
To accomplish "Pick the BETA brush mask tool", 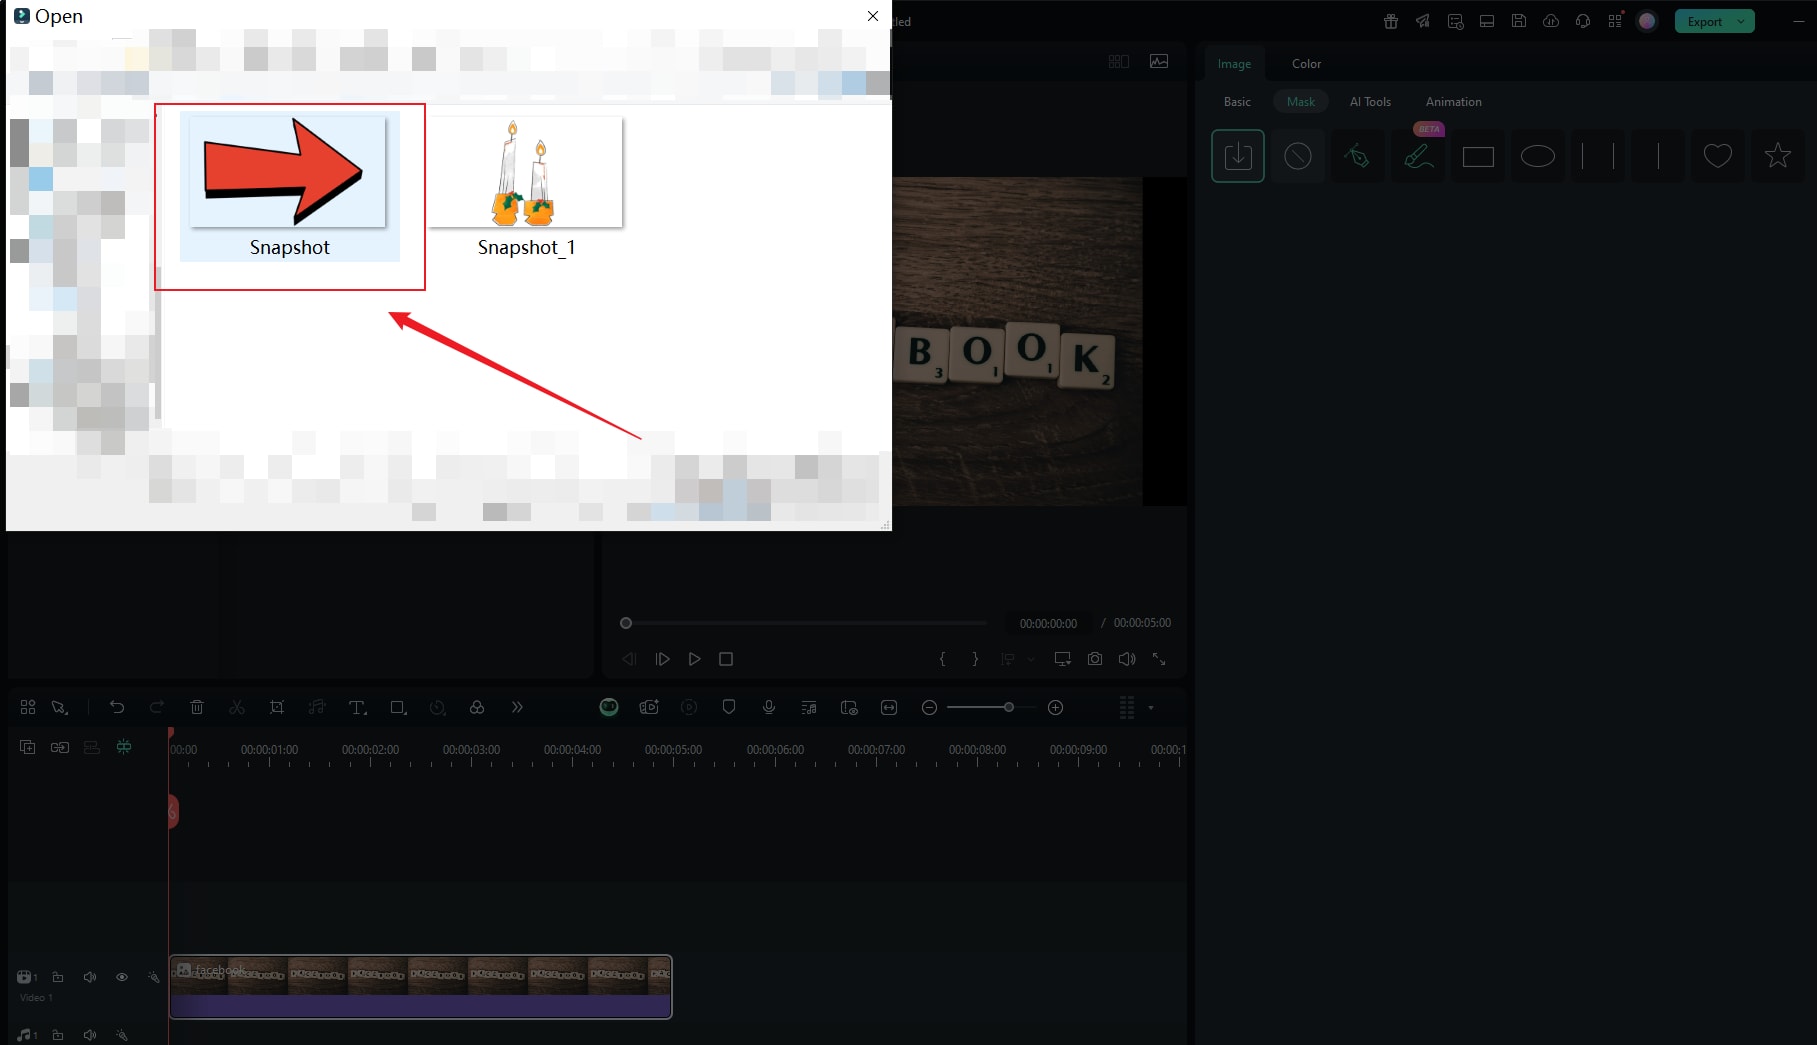I will (1418, 156).
